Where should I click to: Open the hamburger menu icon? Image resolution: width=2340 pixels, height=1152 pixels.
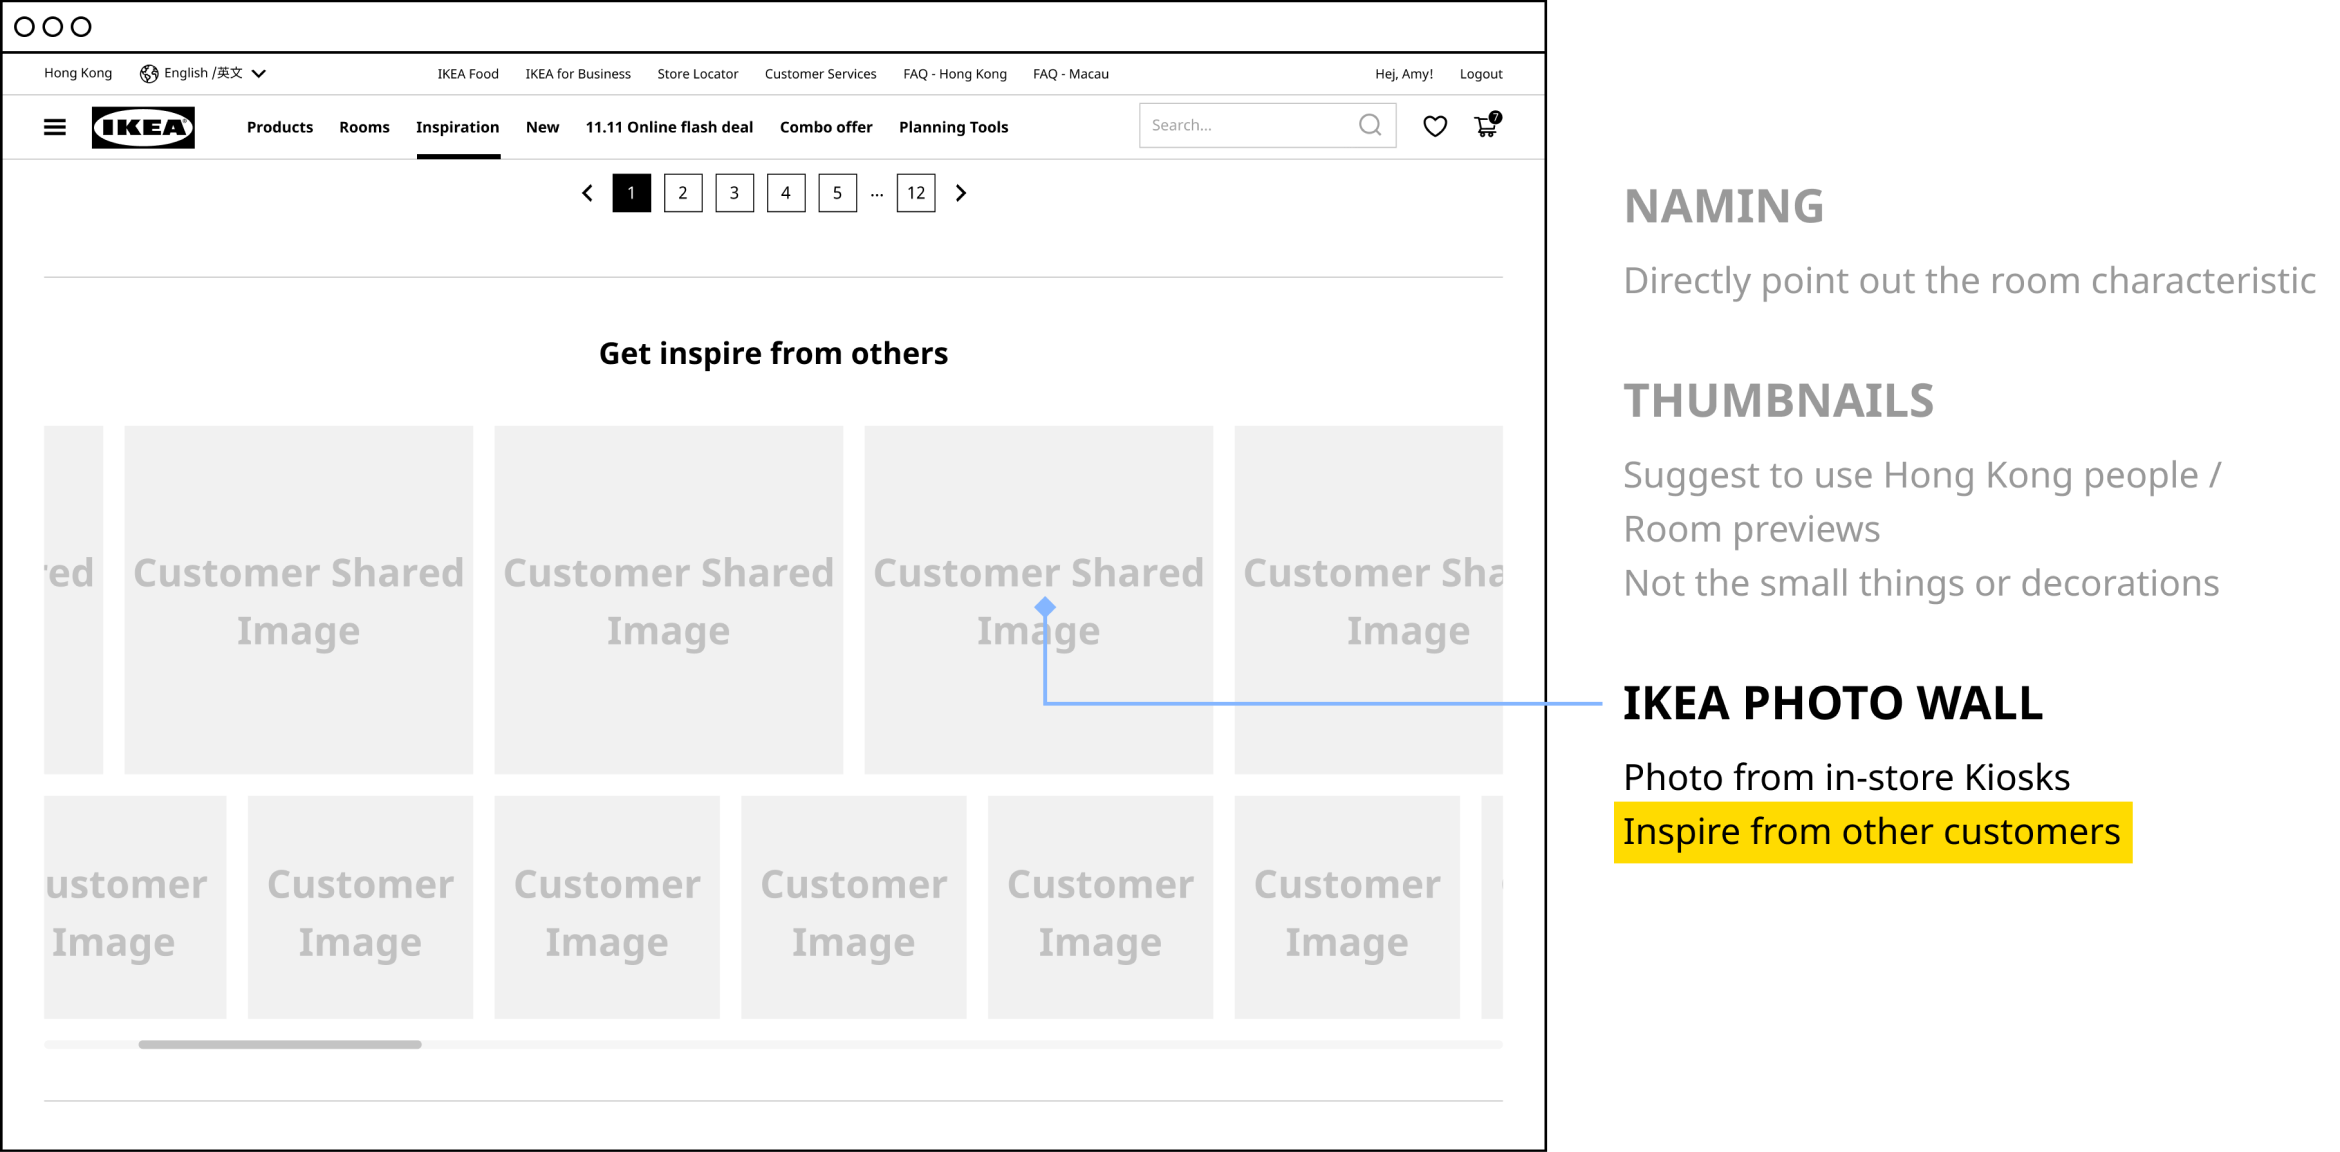pos(55,127)
